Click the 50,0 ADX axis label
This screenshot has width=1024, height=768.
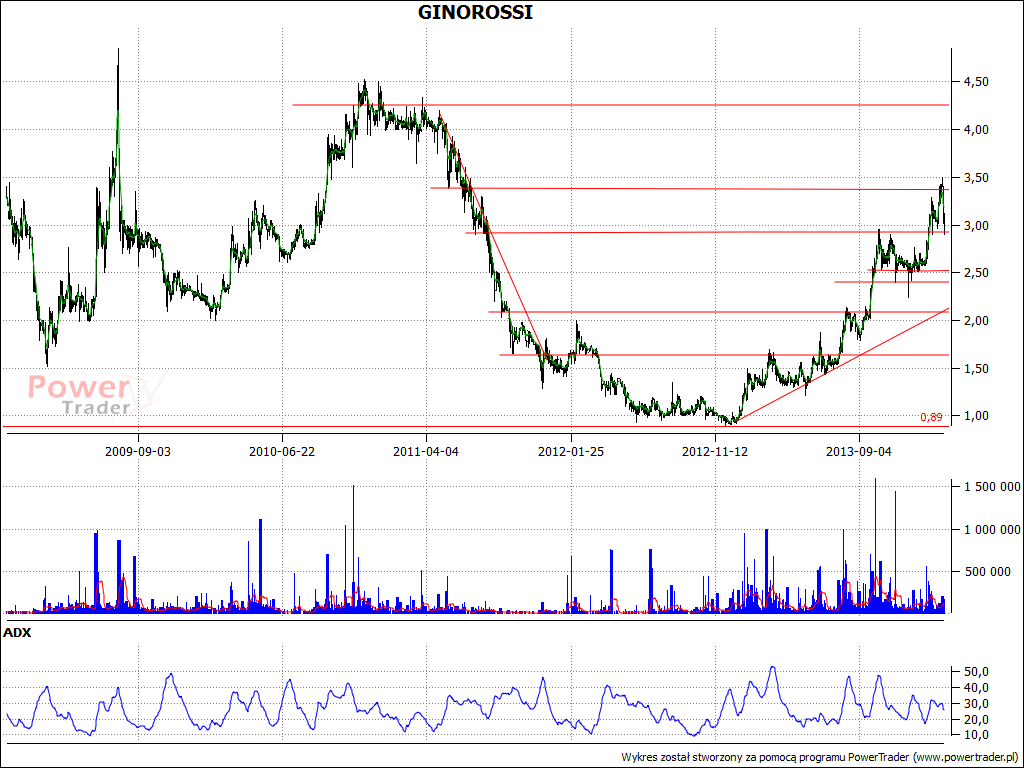(976, 671)
